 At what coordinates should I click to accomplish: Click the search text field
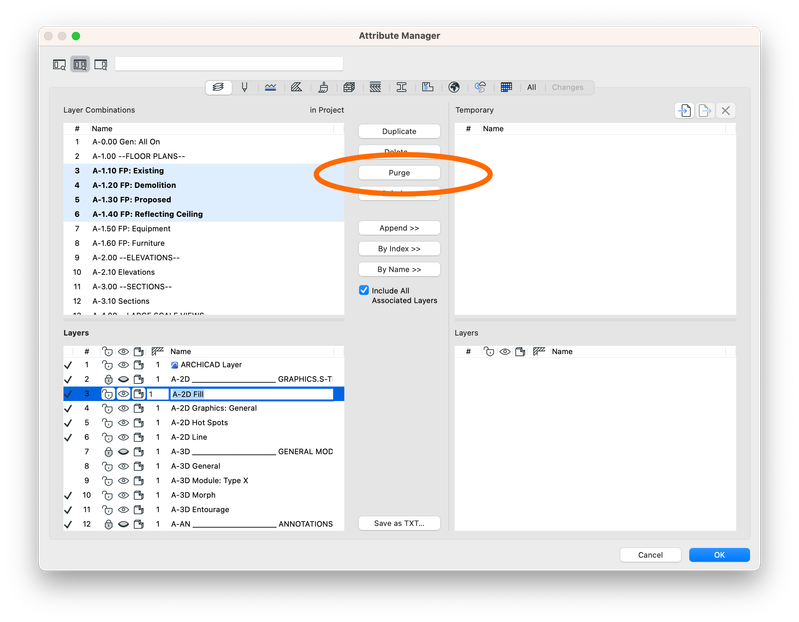(229, 64)
